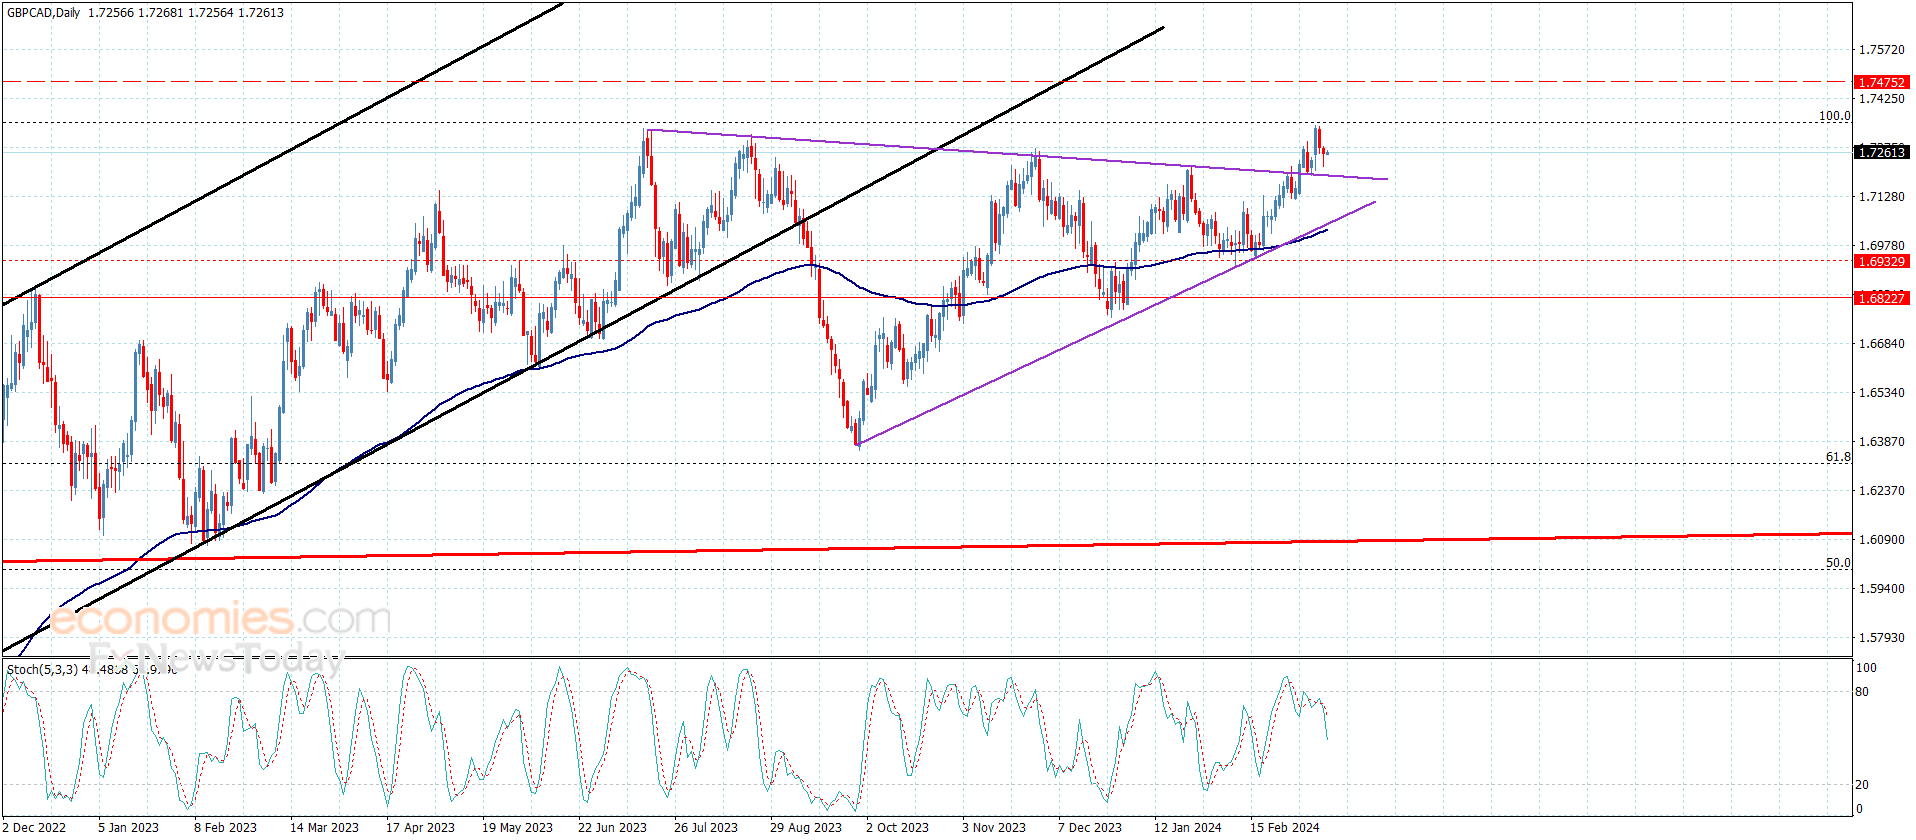
Task: Click the 50.0 Fibonacci level label
Action: coord(1838,562)
